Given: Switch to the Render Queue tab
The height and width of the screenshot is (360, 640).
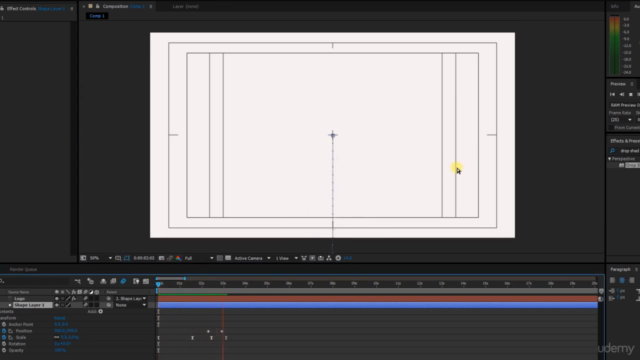Looking at the screenshot, I should [x=23, y=269].
